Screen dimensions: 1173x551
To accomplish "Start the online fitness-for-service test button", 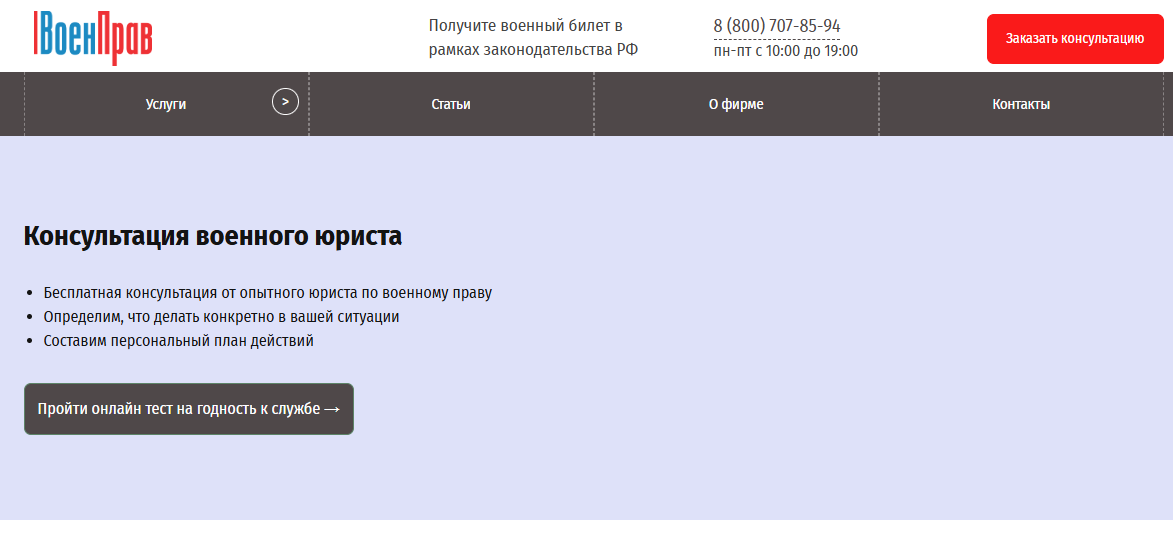I will pyautogui.click(x=189, y=409).
